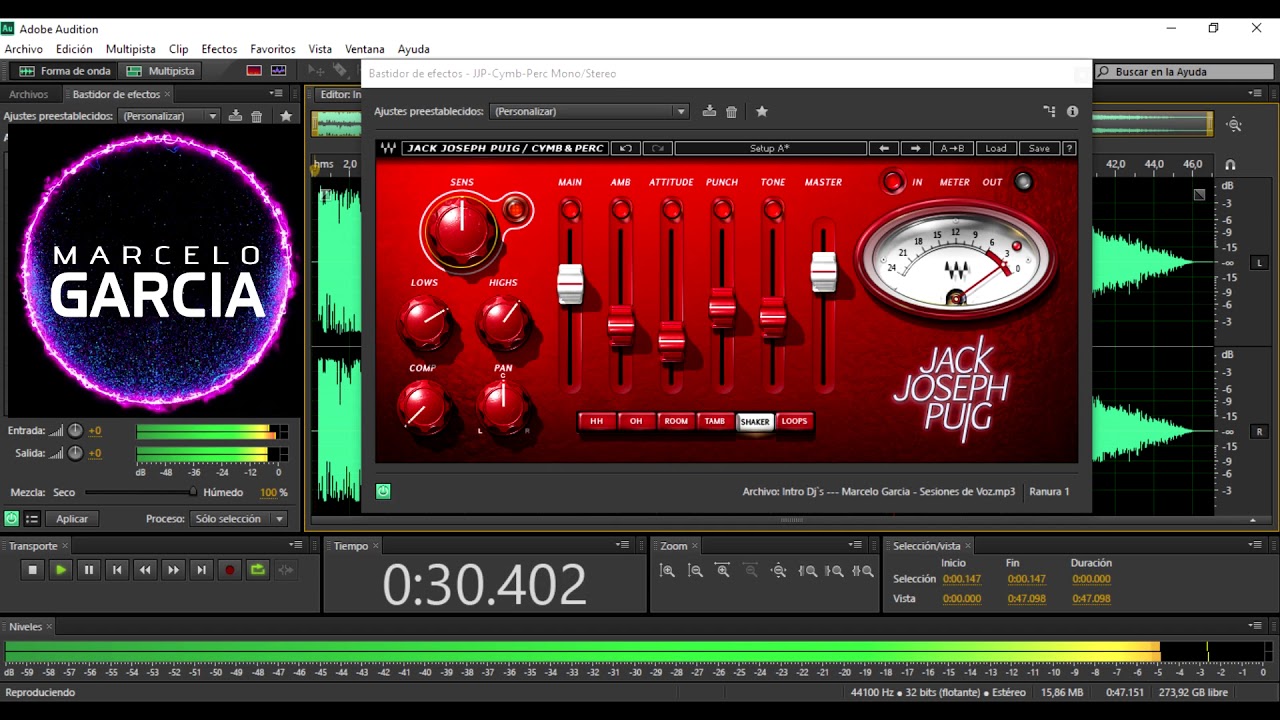
Task: Click the SENS knob
Action: (x=461, y=229)
